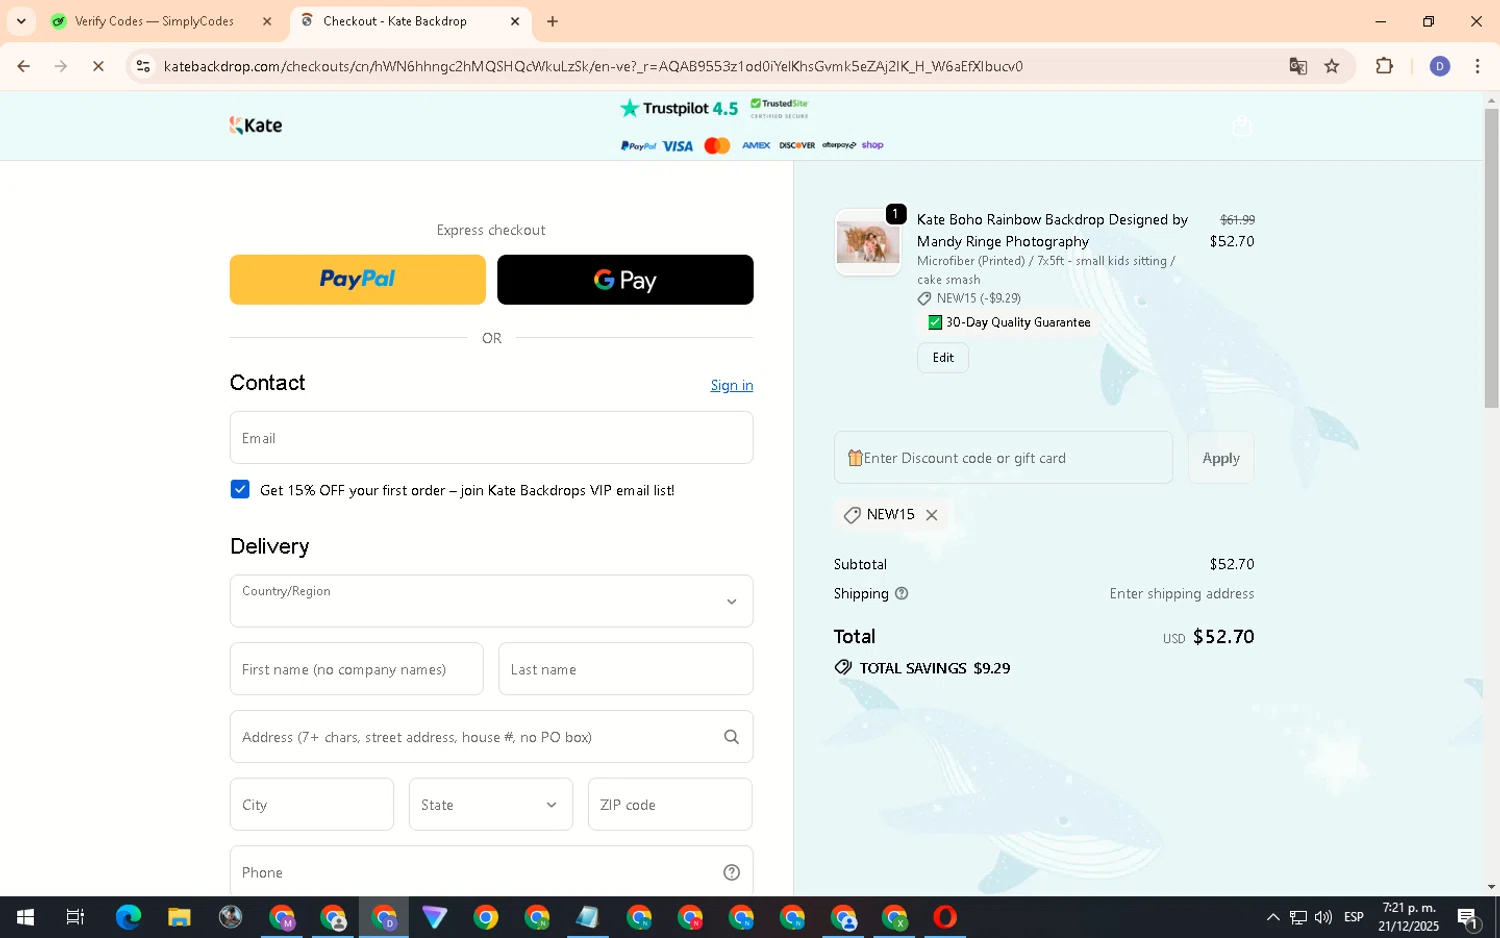Open the browser extensions puzzle icon

click(x=1384, y=66)
